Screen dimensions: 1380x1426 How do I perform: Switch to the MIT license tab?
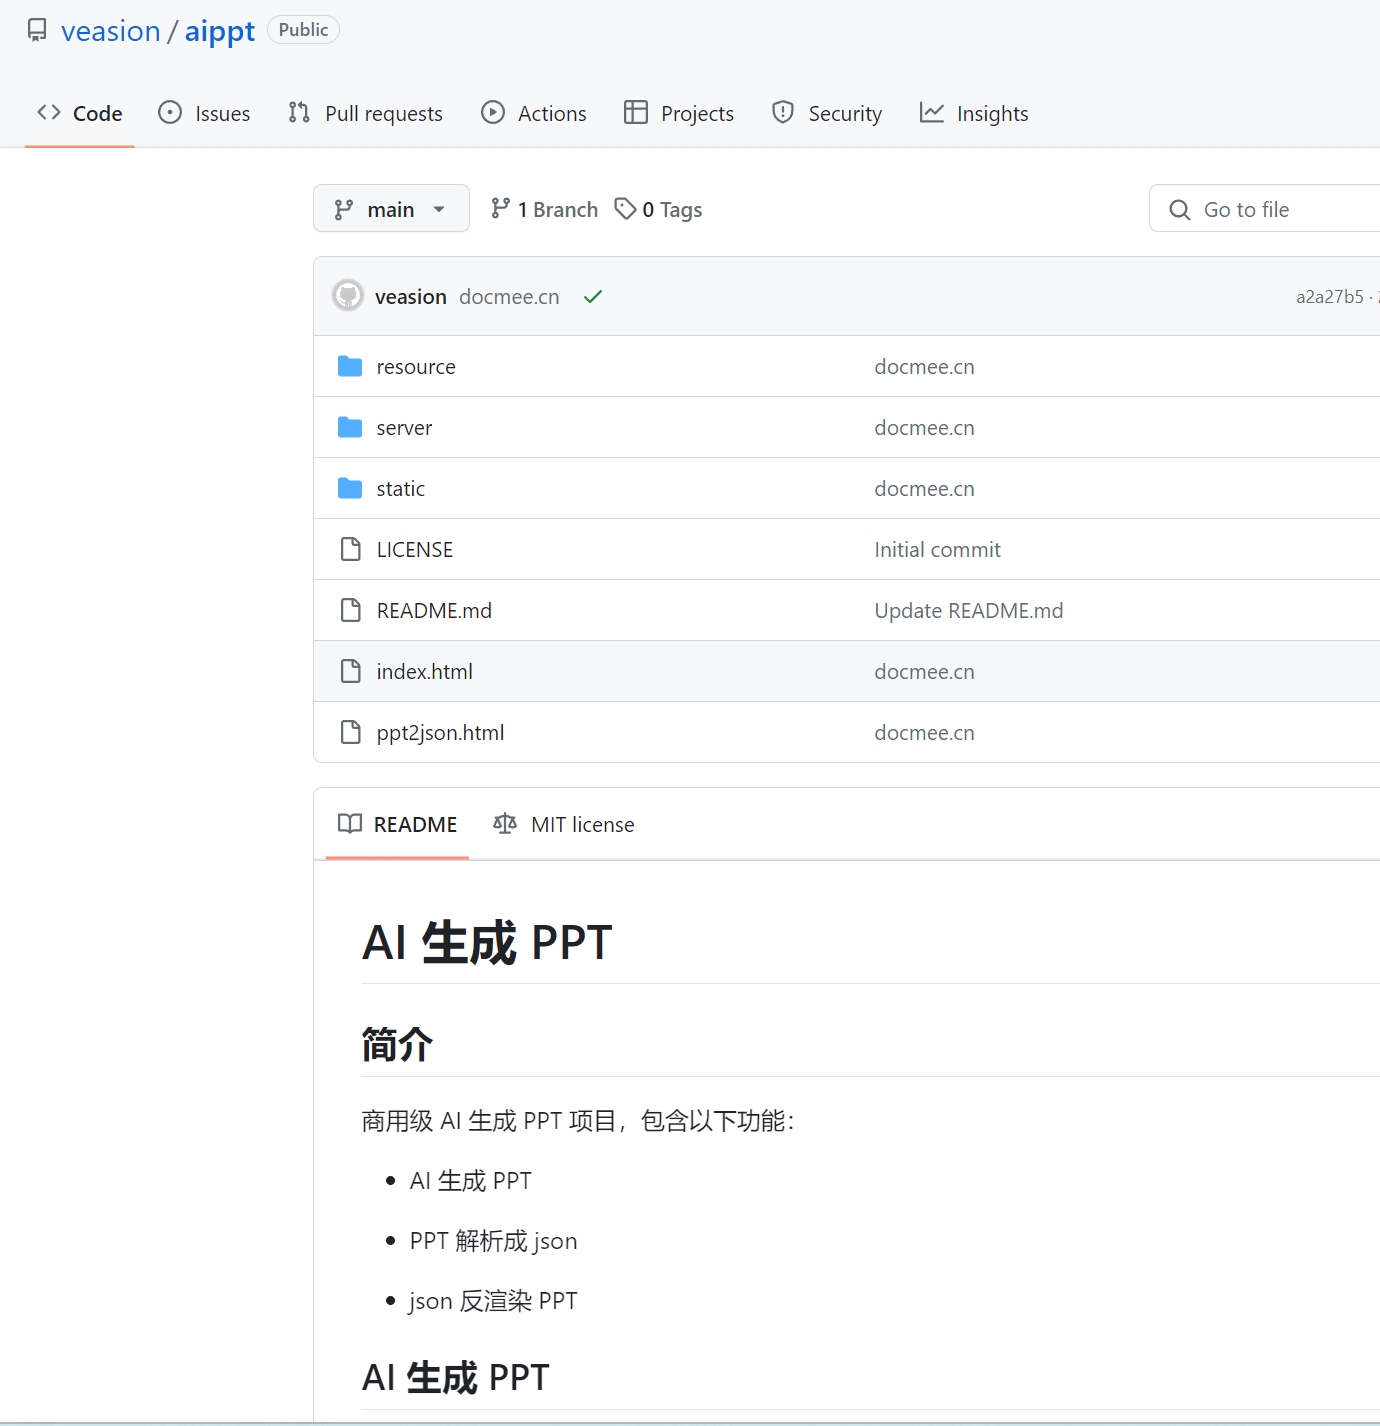pyautogui.click(x=582, y=824)
